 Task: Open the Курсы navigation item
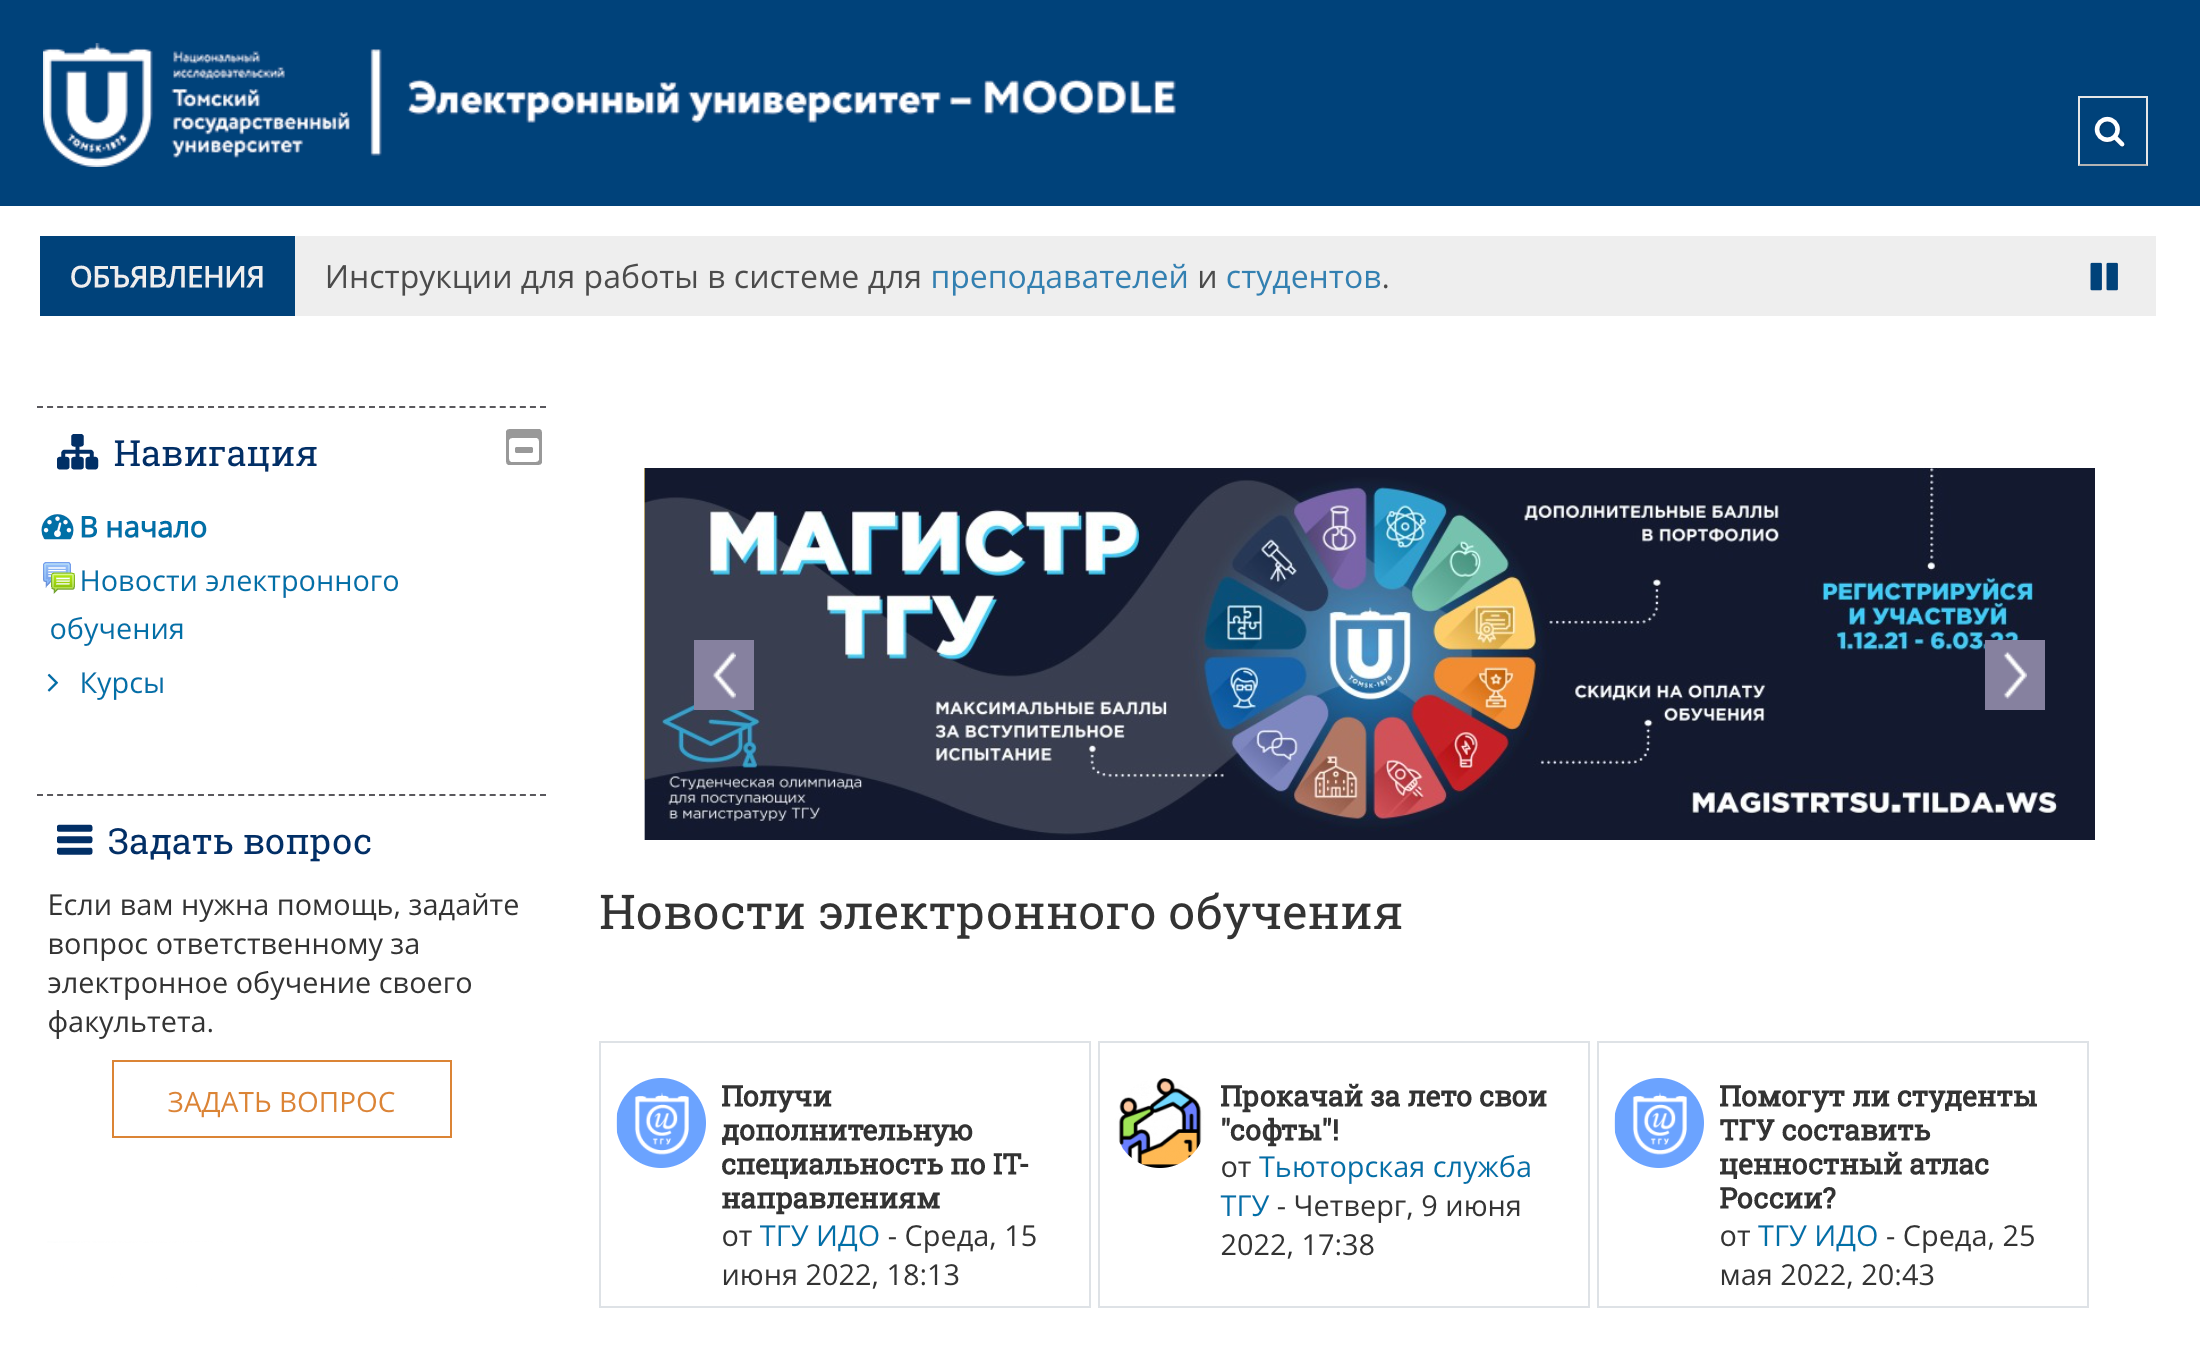point(122,683)
